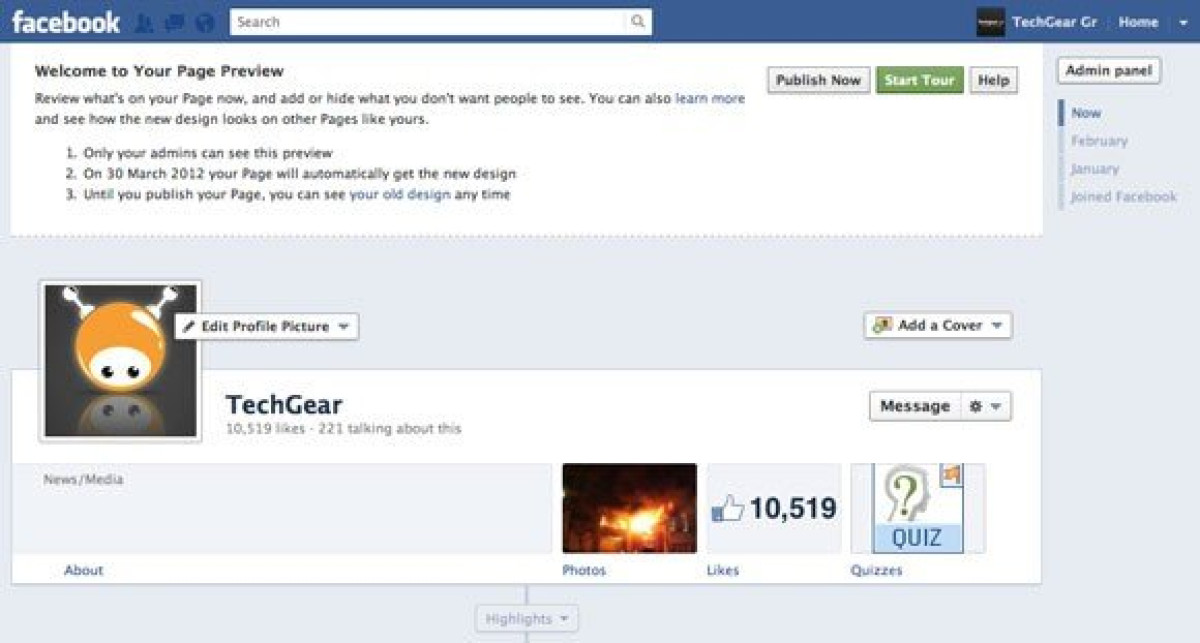Jump to February in the timeline

pos(1099,141)
